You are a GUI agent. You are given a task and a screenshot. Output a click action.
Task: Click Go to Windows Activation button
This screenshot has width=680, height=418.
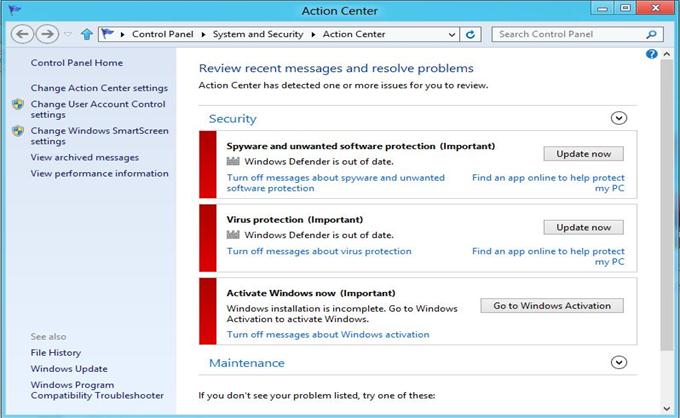point(551,306)
